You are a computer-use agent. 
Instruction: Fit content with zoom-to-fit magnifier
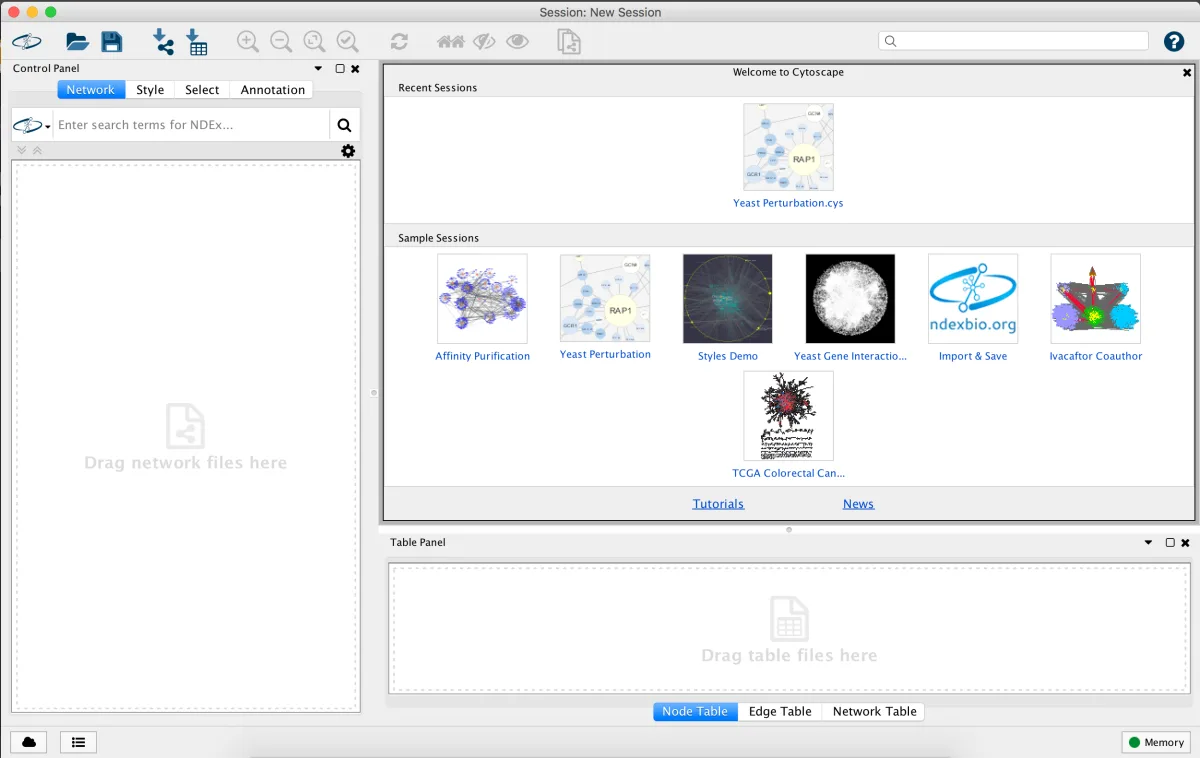click(x=314, y=42)
